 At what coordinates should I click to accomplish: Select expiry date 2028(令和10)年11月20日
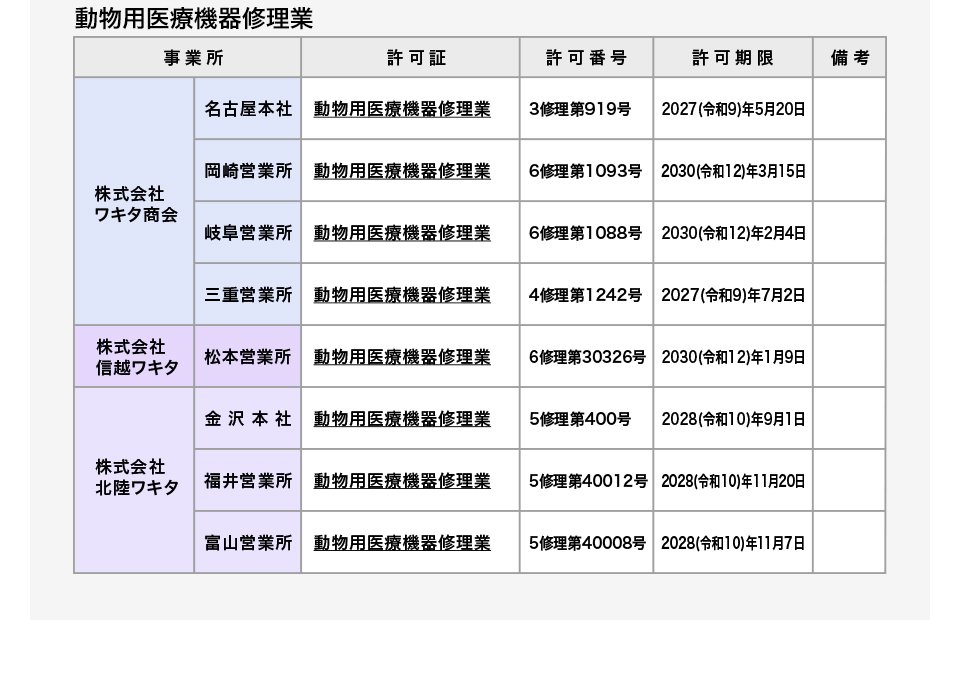733,481
